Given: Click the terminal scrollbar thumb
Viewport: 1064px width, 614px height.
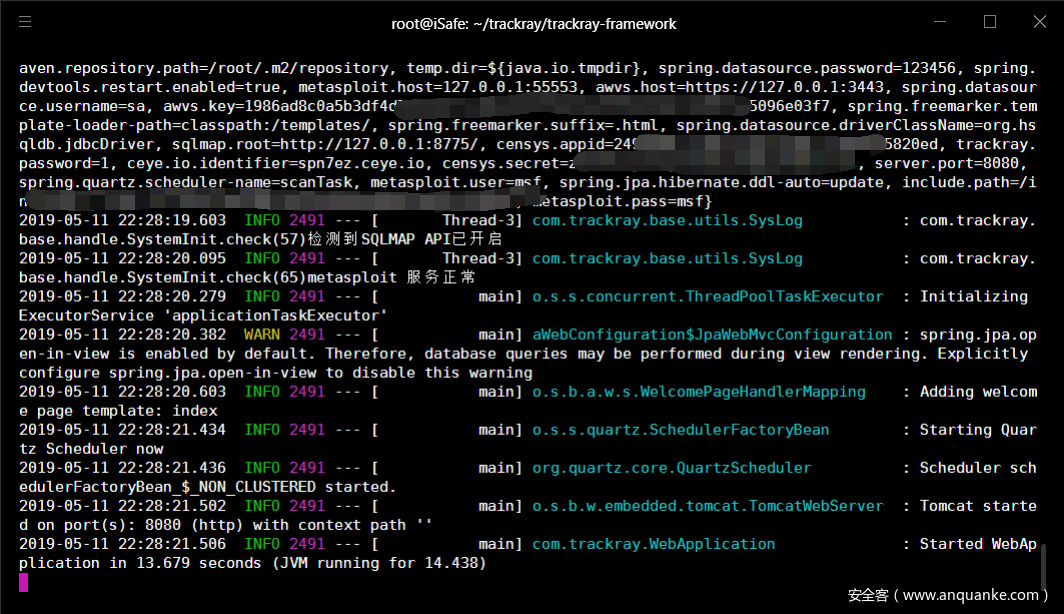Looking at the screenshot, I should pos(1044,567).
